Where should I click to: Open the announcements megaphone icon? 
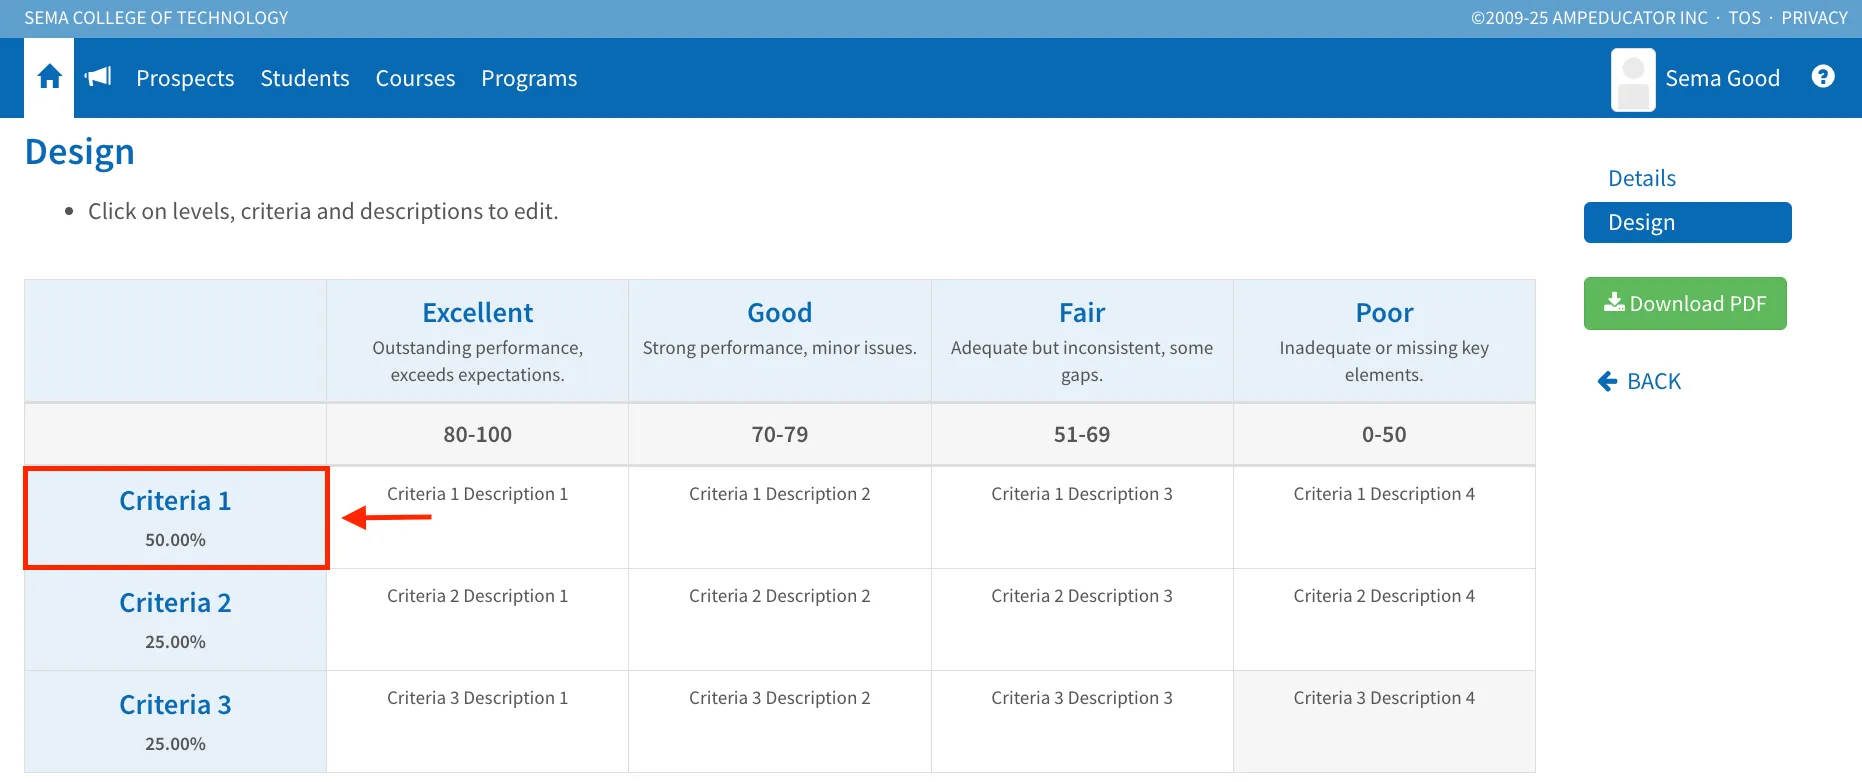click(x=98, y=77)
